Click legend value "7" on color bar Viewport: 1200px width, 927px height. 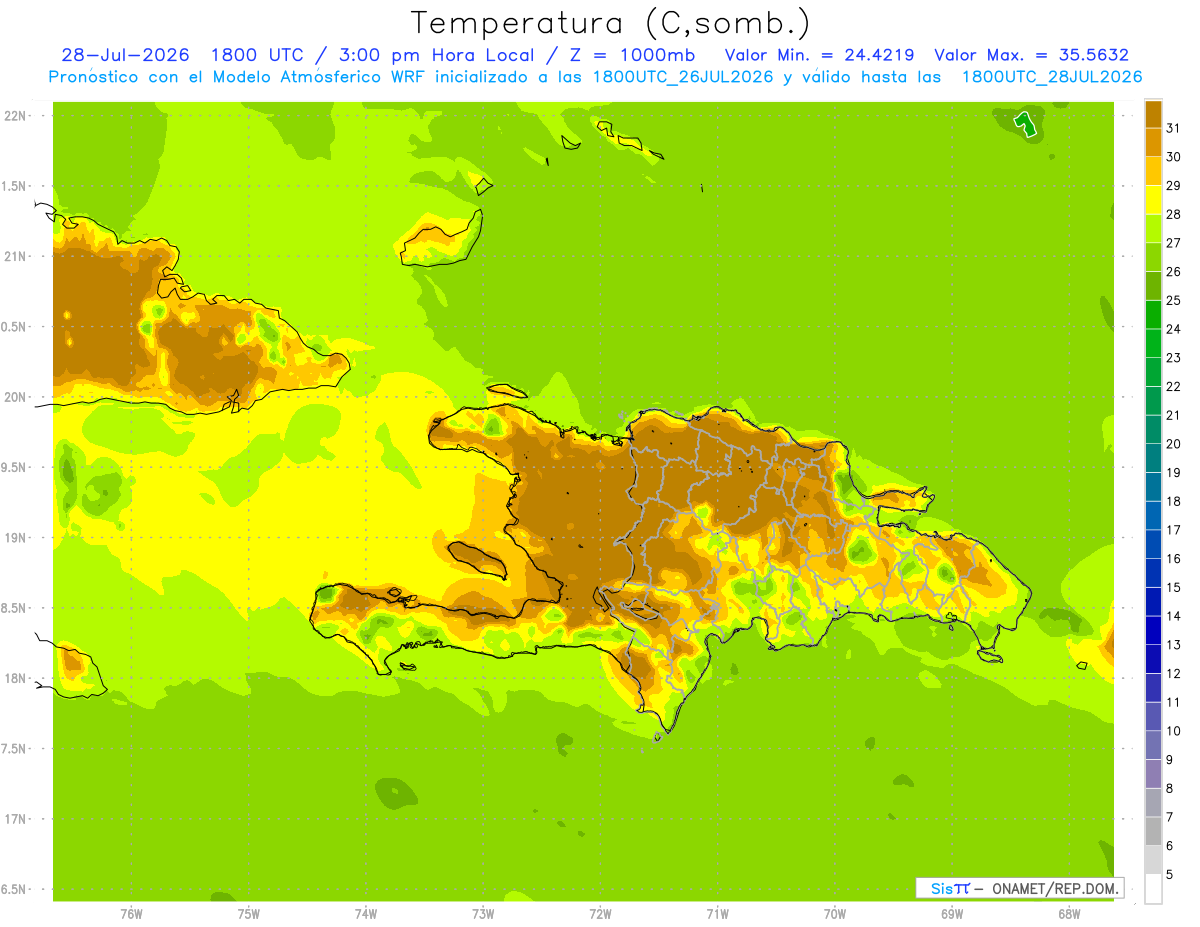(x=1170, y=817)
